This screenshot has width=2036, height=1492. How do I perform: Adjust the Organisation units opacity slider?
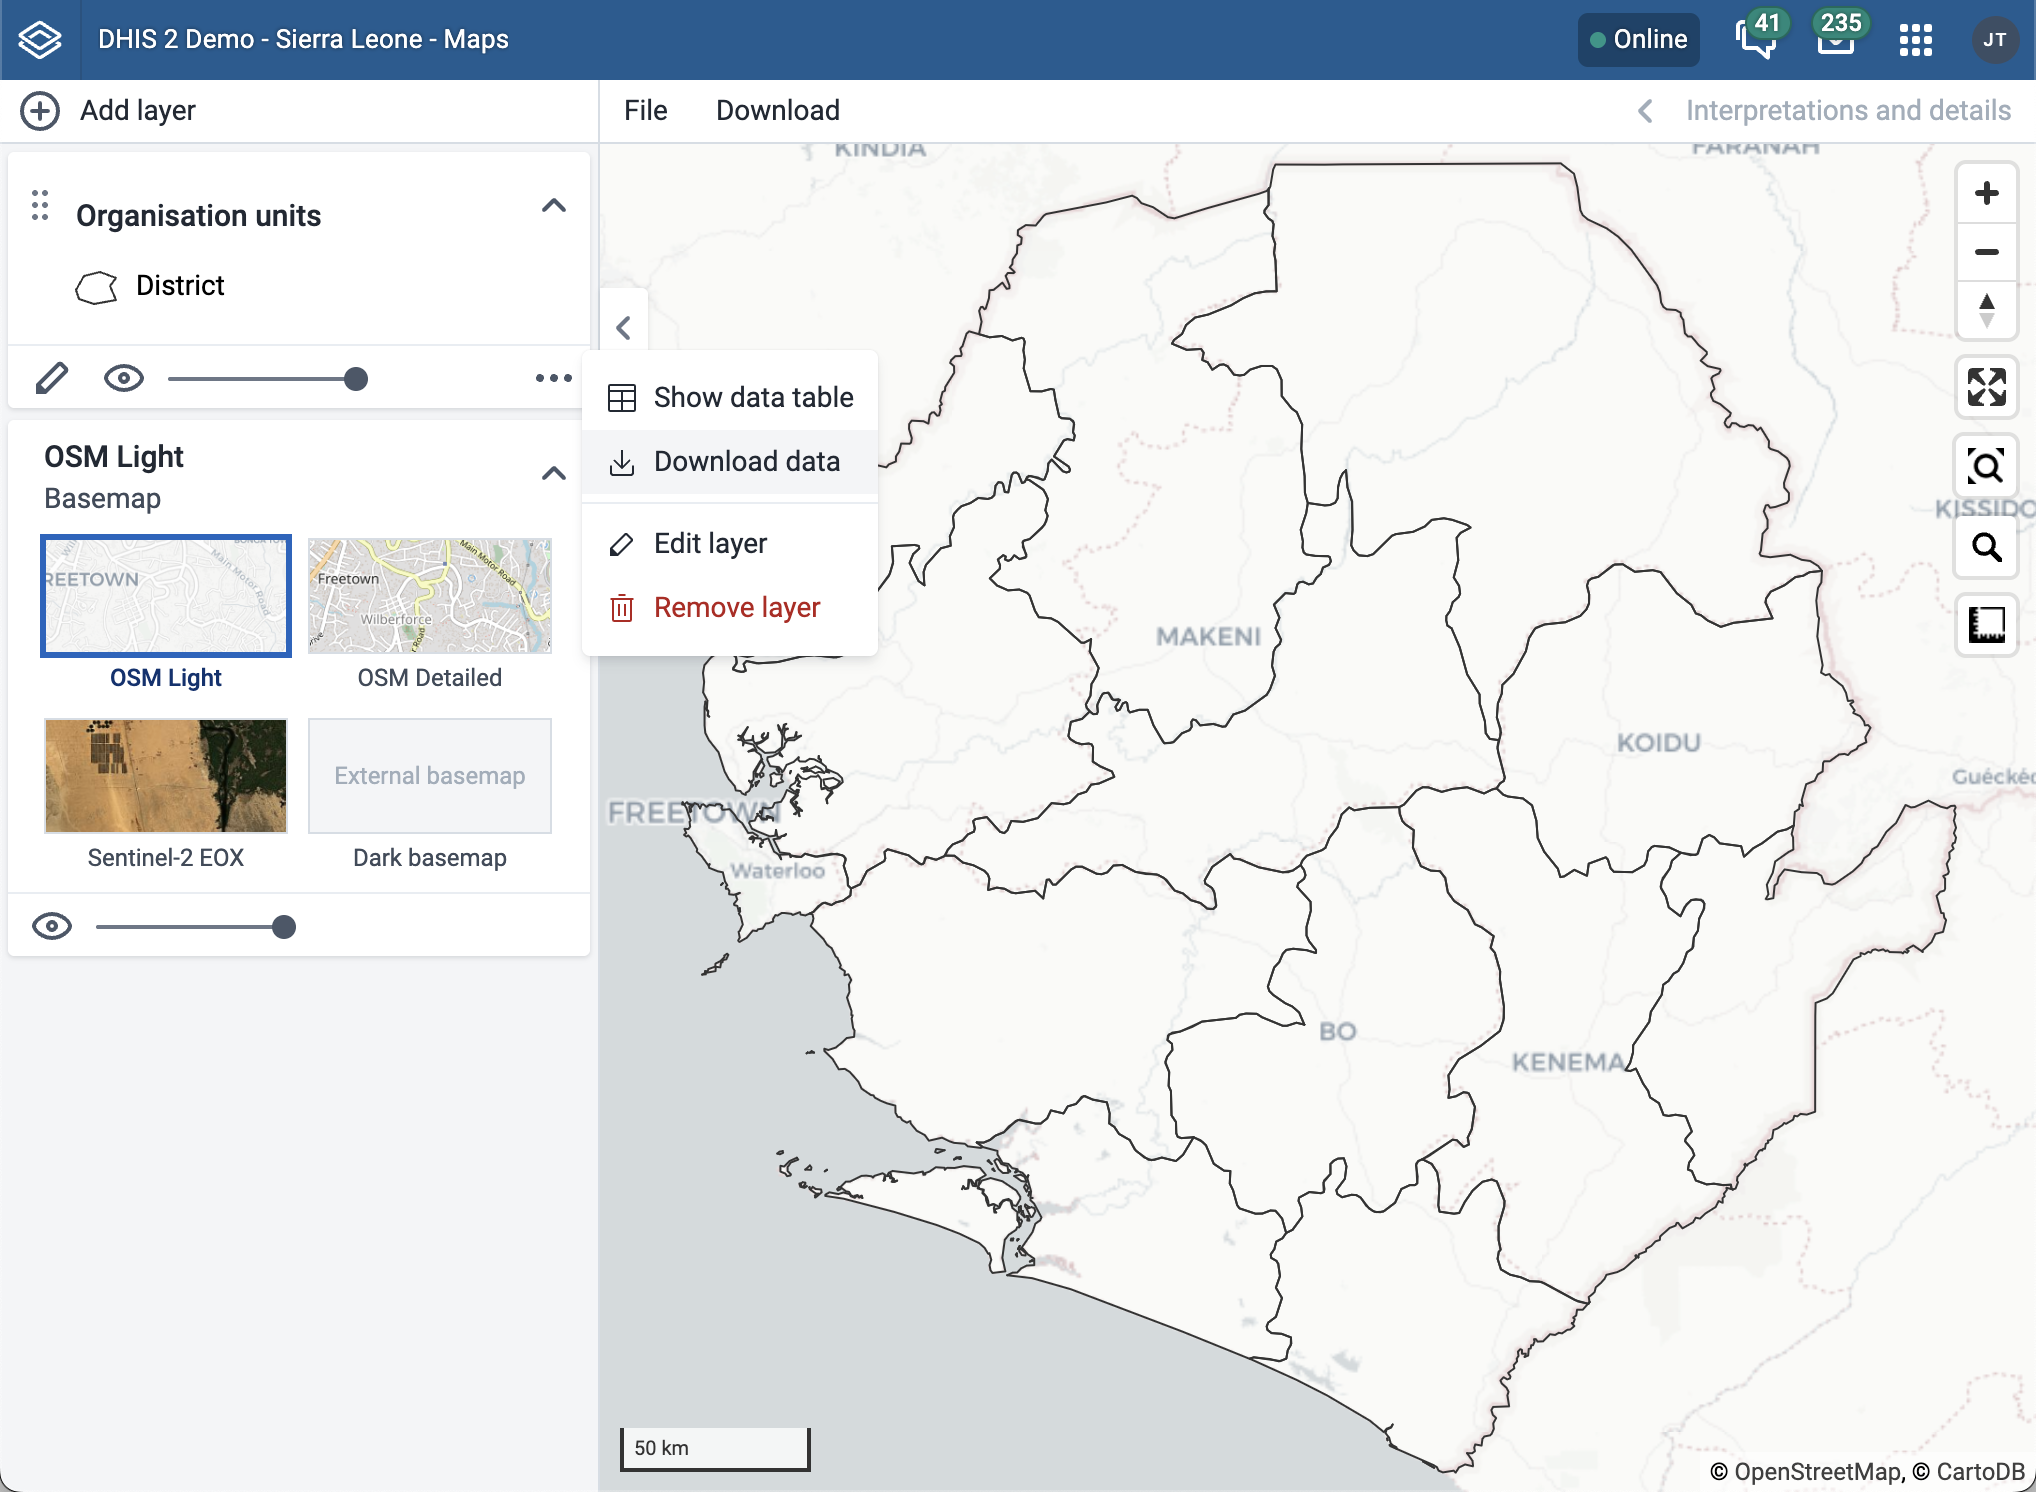(357, 378)
